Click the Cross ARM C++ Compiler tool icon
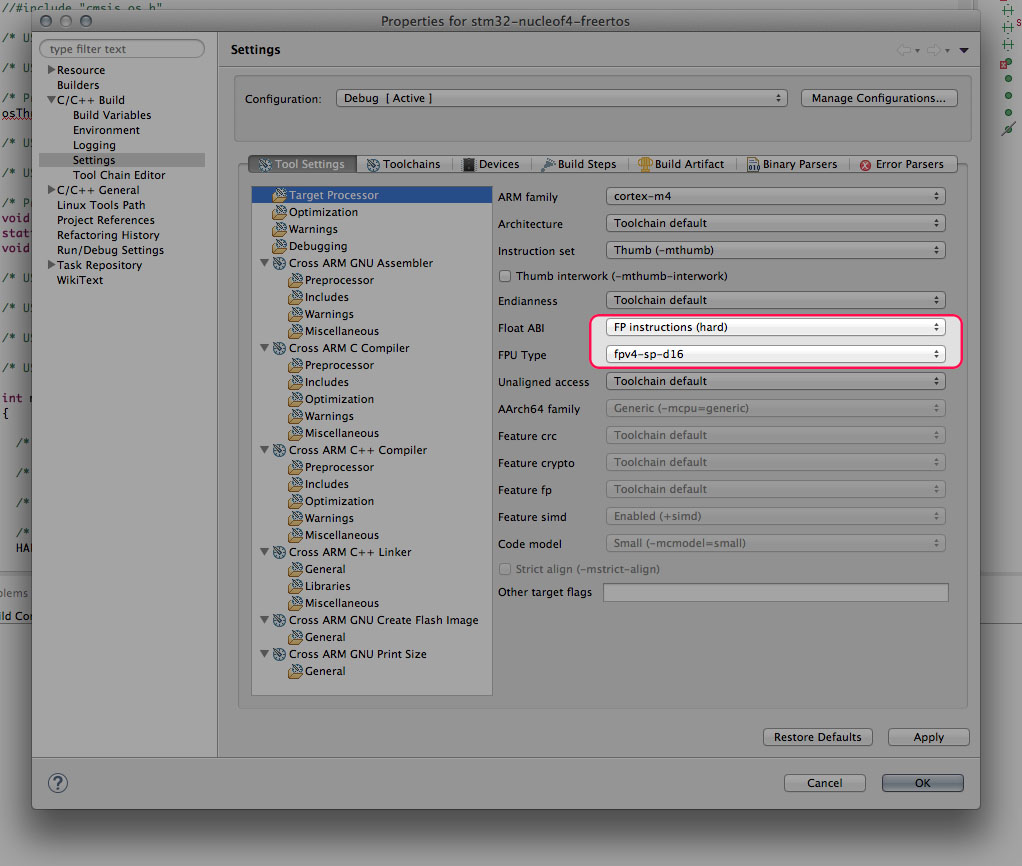The width and height of the screenshot is (1022, 866). click(x=280, y=450)
